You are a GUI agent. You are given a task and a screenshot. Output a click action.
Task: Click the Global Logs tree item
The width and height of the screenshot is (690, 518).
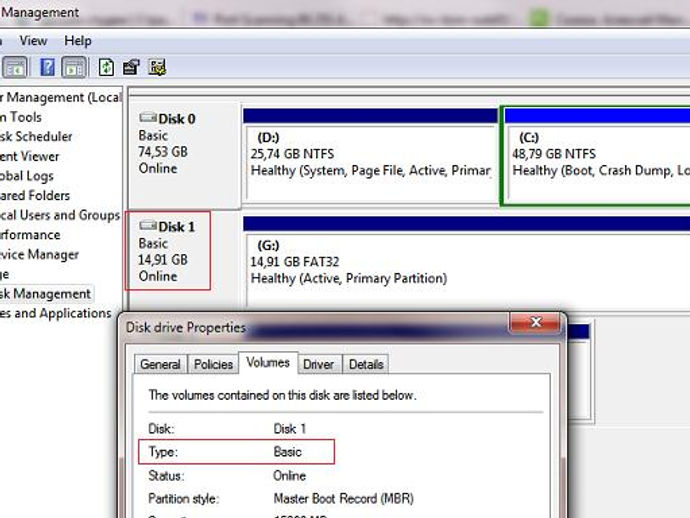coord(27,176)
